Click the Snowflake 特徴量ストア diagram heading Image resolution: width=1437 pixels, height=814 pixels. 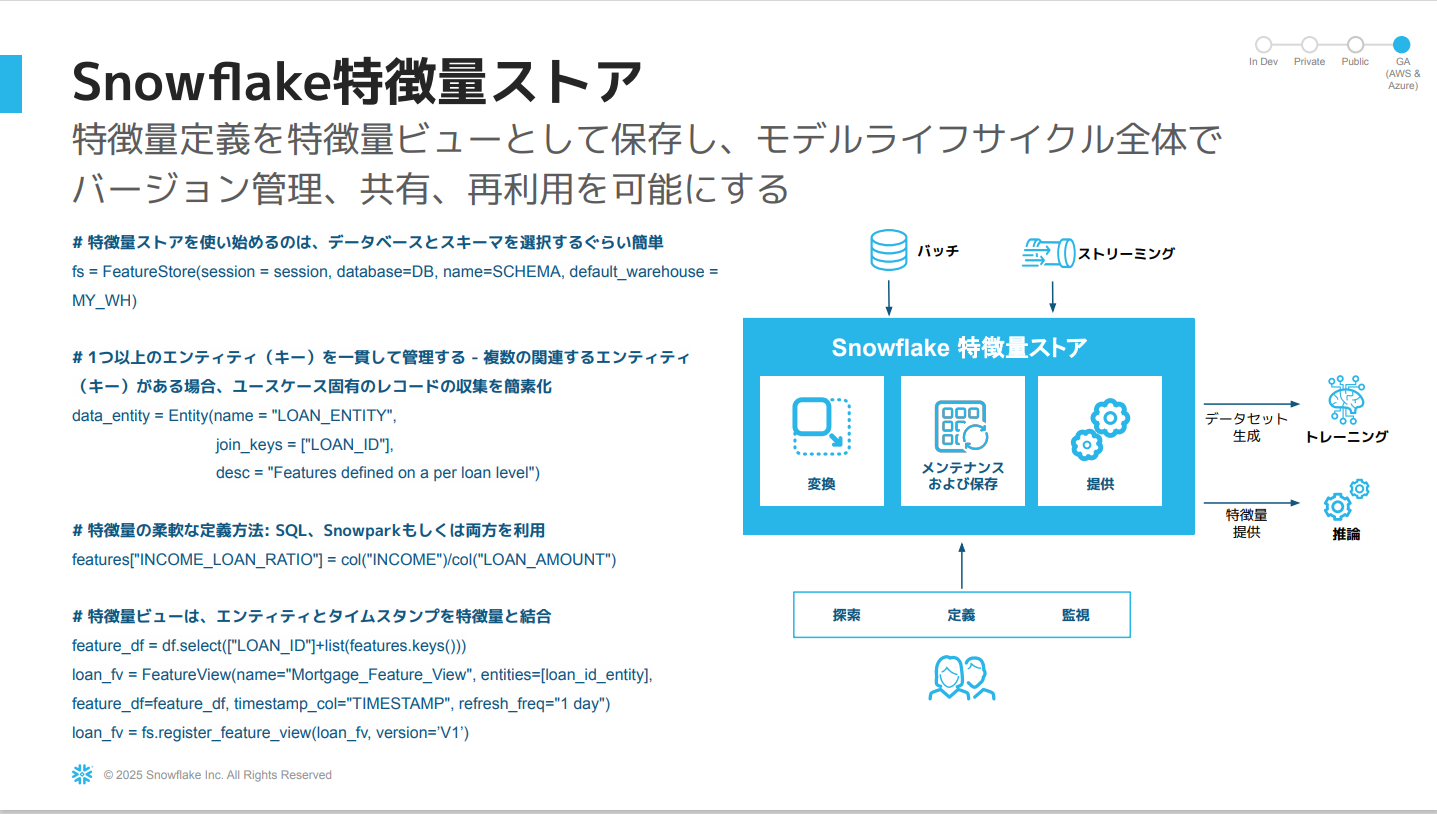[959, 347]
